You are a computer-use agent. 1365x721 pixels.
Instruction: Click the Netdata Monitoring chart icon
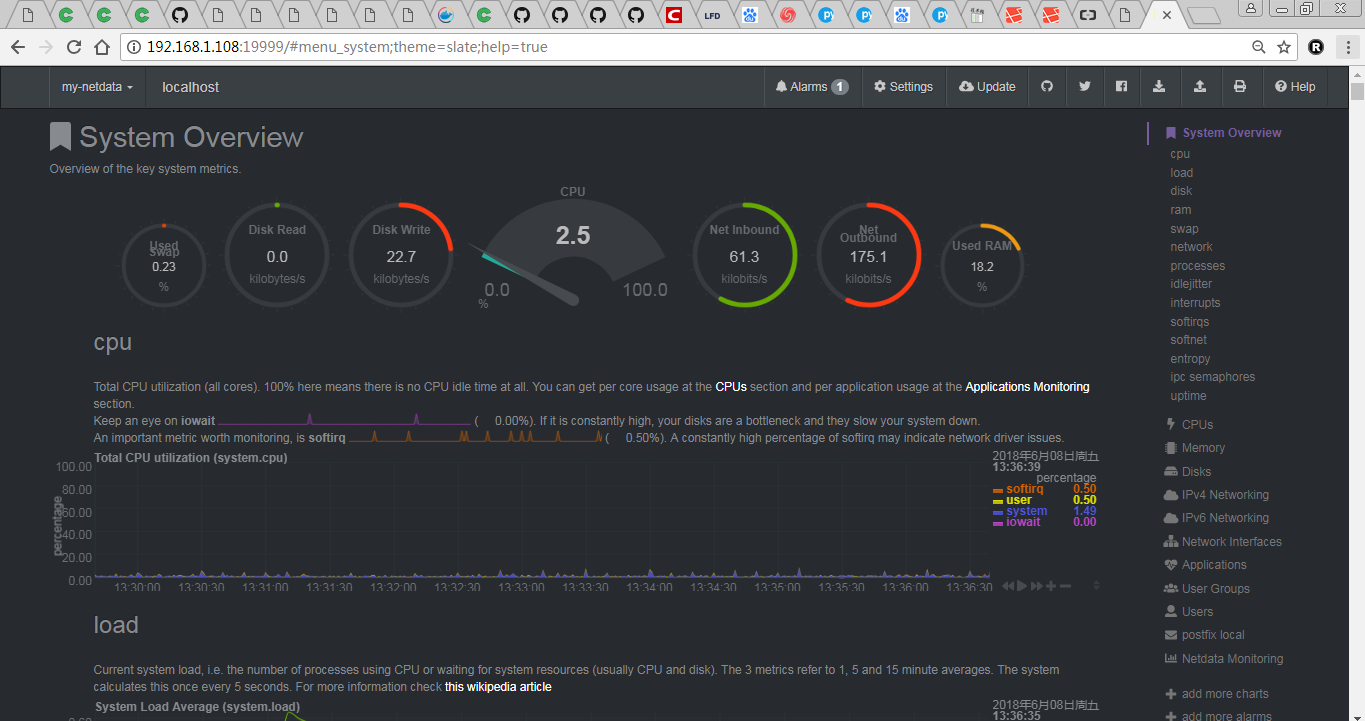[x=1172, y=658]
